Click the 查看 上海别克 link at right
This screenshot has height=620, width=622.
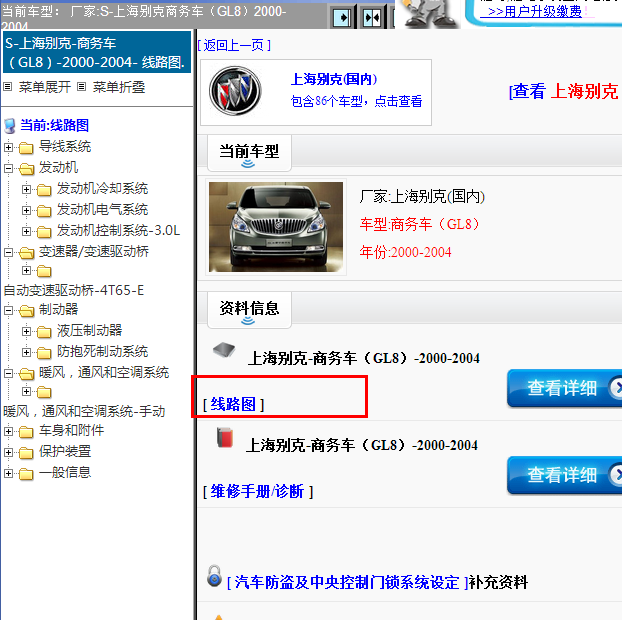pos(564,91)
